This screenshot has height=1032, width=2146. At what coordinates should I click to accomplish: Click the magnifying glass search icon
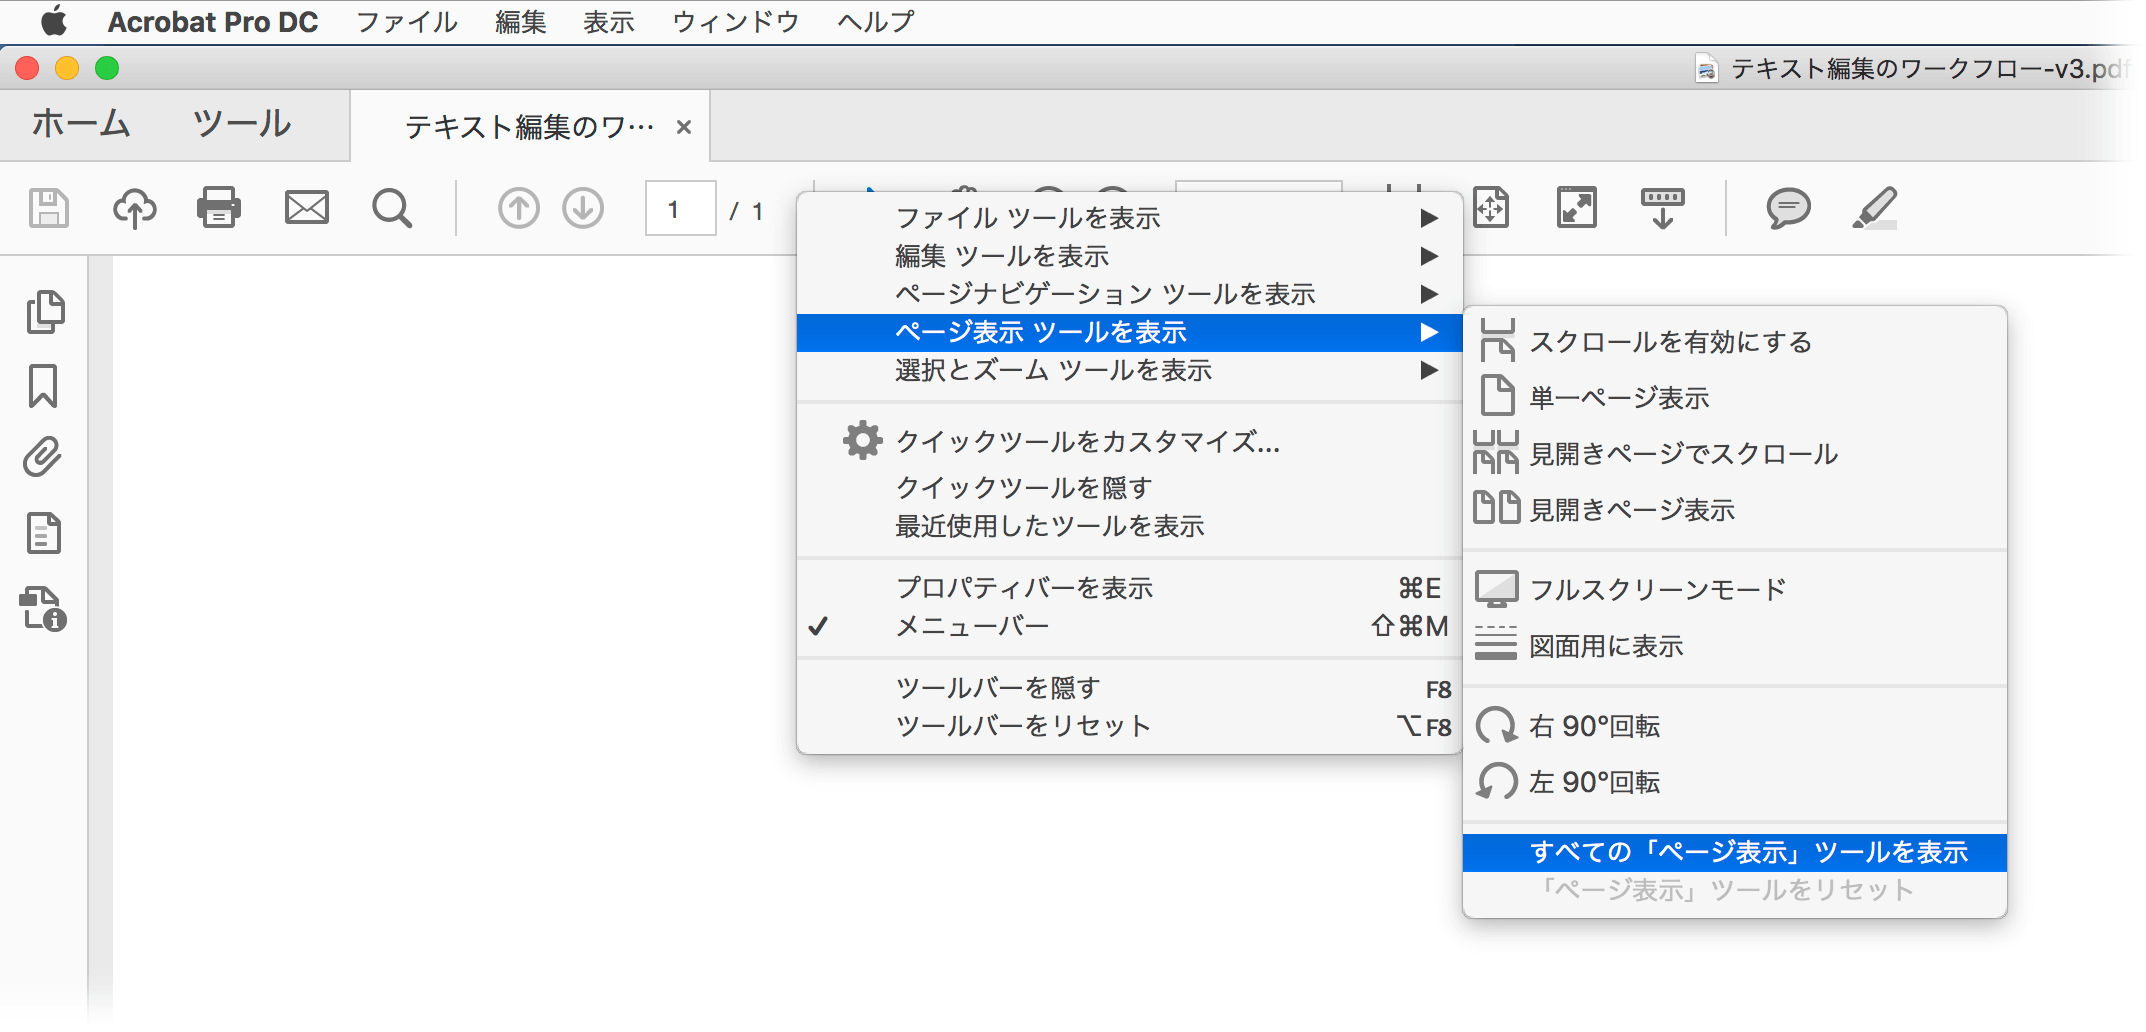click(392, 208)
